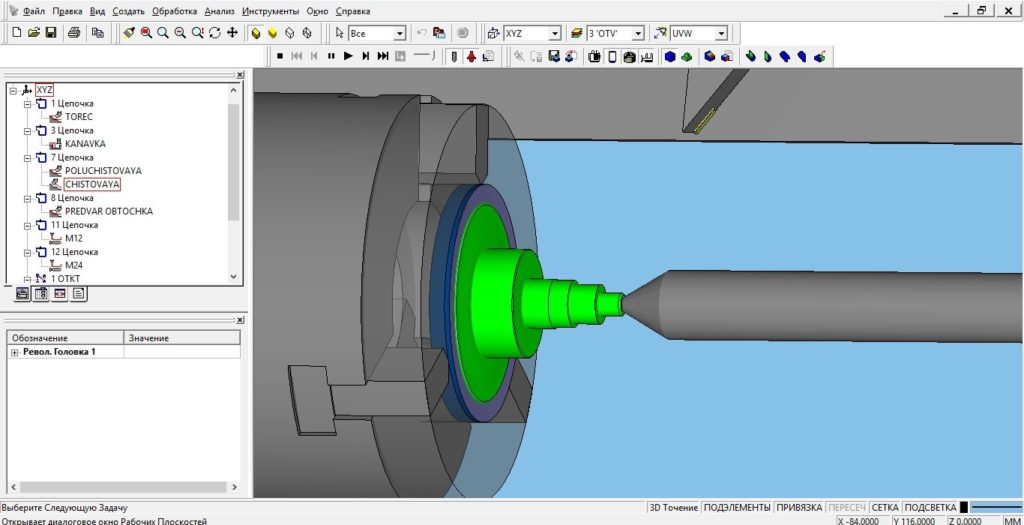Click the Fast forward simulation icon

pos(383,57)
